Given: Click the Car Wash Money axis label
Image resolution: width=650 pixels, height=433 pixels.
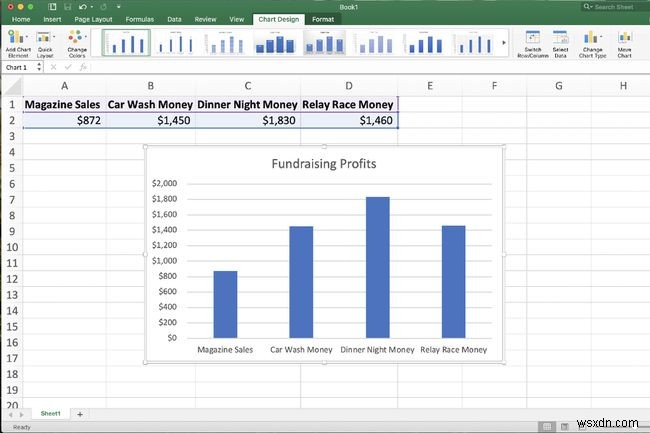Looking at the screenshot, I should [301, 350].
